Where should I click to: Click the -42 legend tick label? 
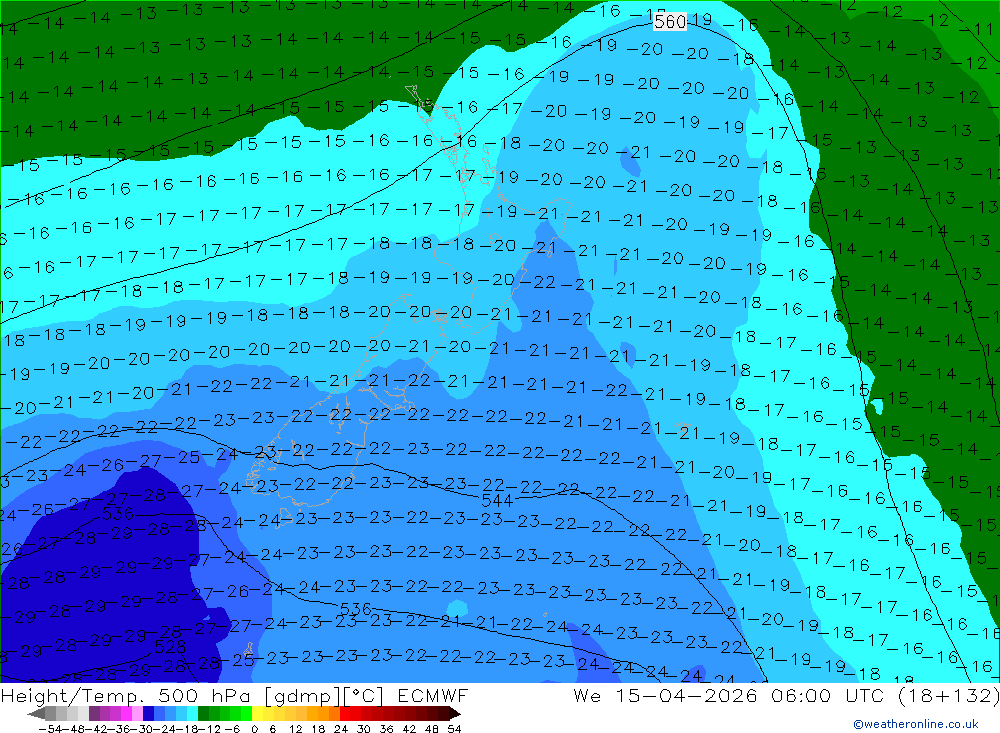(97, 729)
